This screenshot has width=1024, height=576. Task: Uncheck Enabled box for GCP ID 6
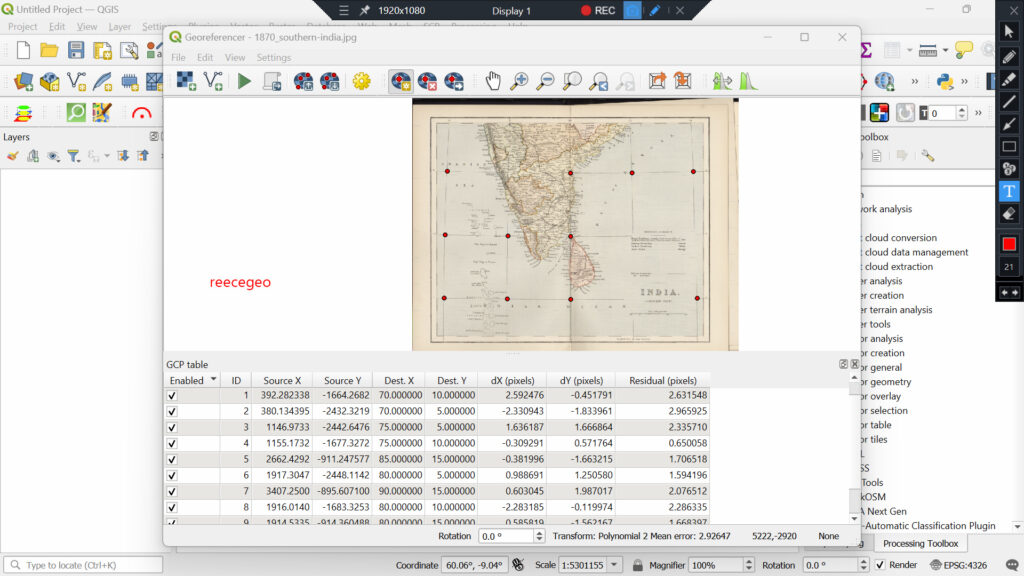(x=172, y=475)
